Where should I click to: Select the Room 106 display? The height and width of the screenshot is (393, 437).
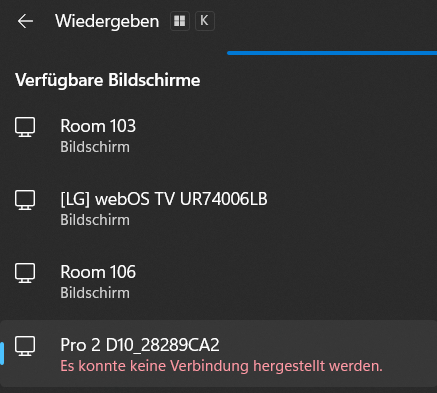(218, 283)
